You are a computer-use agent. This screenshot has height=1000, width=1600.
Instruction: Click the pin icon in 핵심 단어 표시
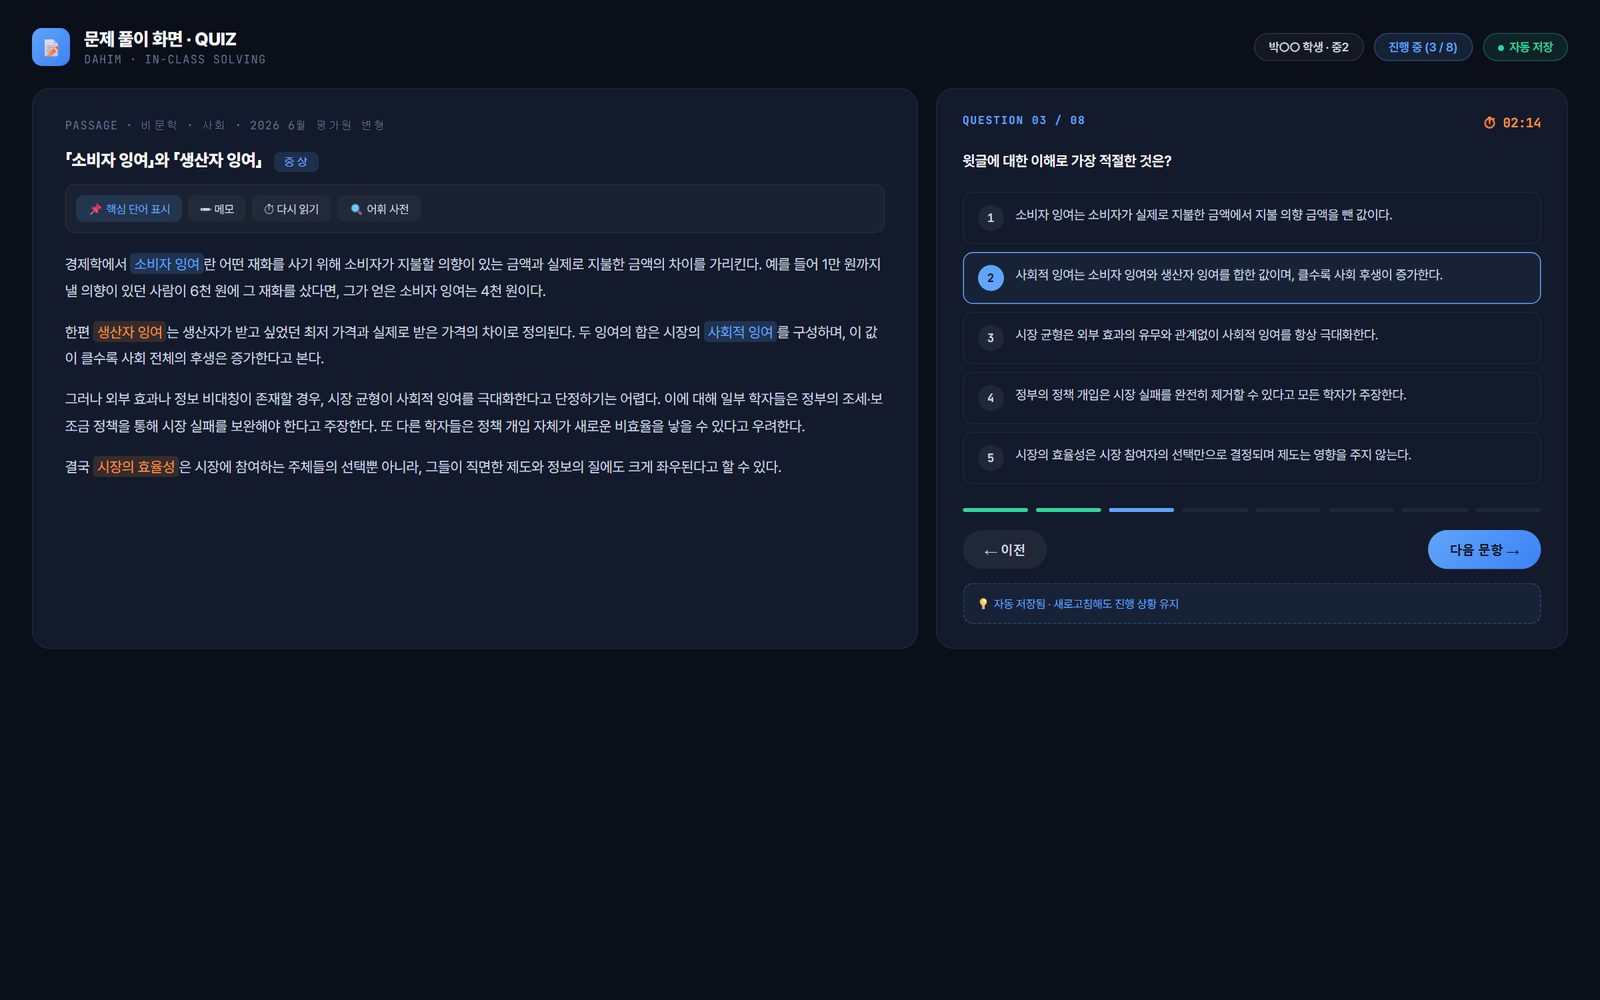tap(96, 209)
